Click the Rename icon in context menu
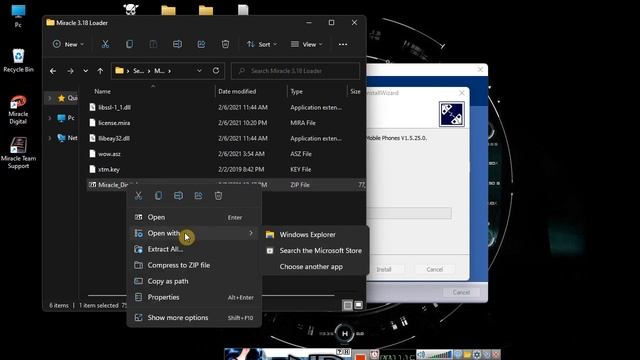Image resolution: width=640 pixels, height=360 pixels. 178,196
